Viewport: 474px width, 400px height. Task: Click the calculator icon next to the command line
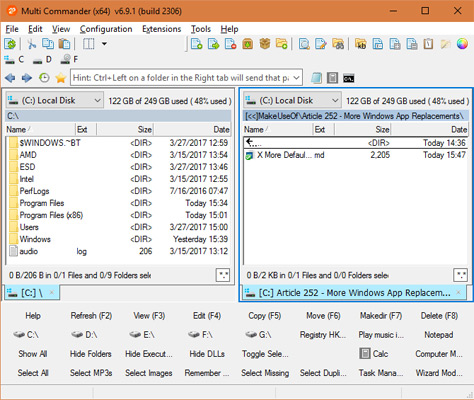(332, 78)
